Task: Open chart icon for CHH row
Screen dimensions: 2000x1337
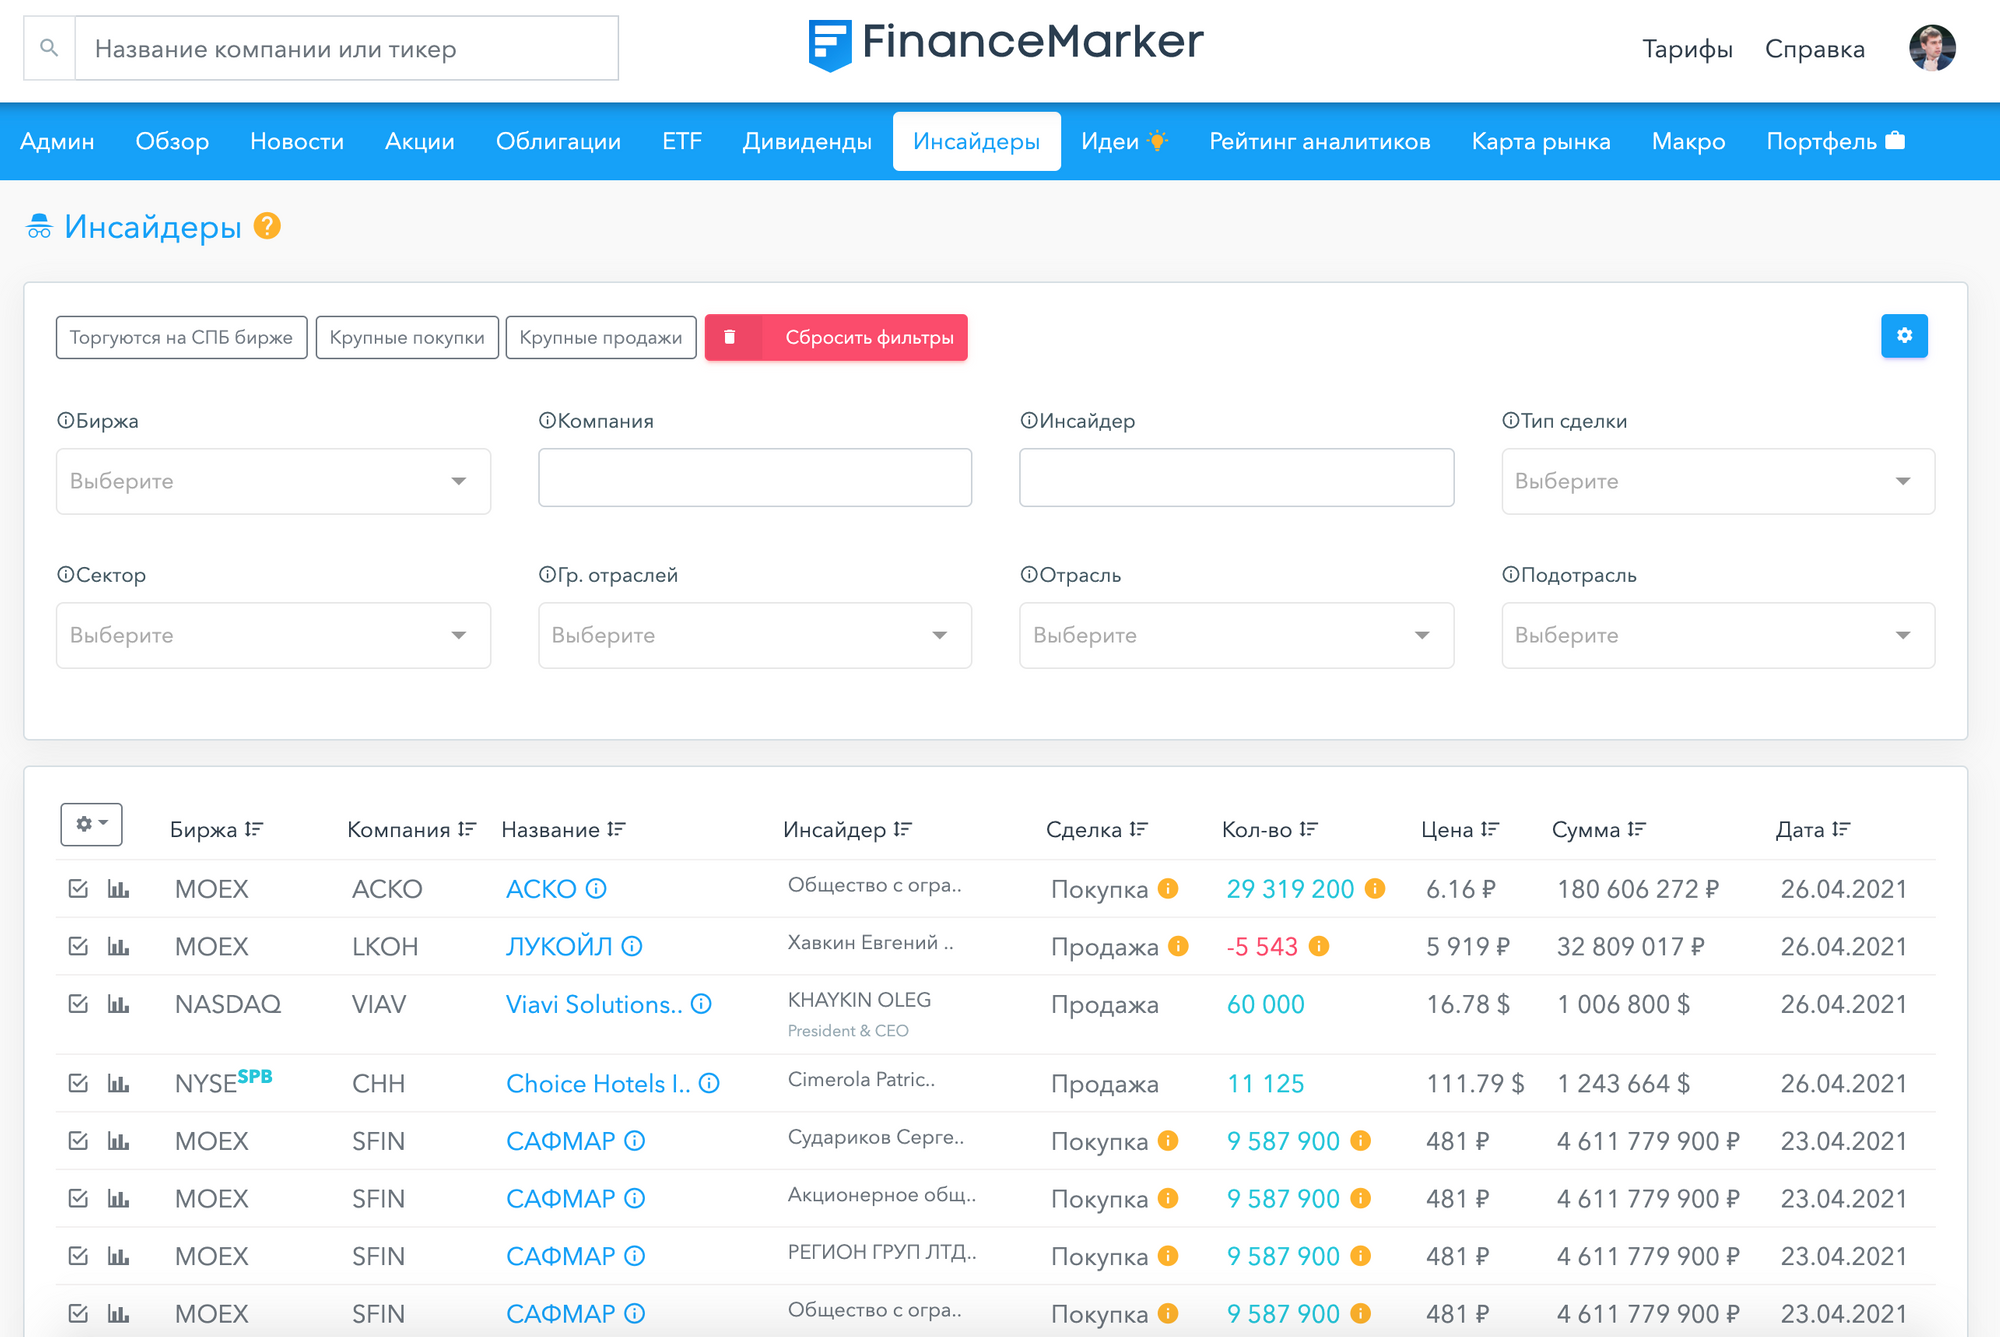Action: (119, 1083)
